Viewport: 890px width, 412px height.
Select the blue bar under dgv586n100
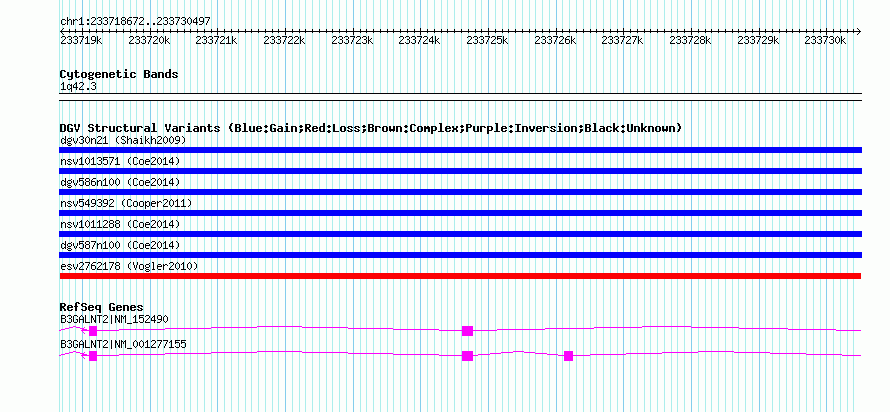pyautogui.click(x=460, y=192)
